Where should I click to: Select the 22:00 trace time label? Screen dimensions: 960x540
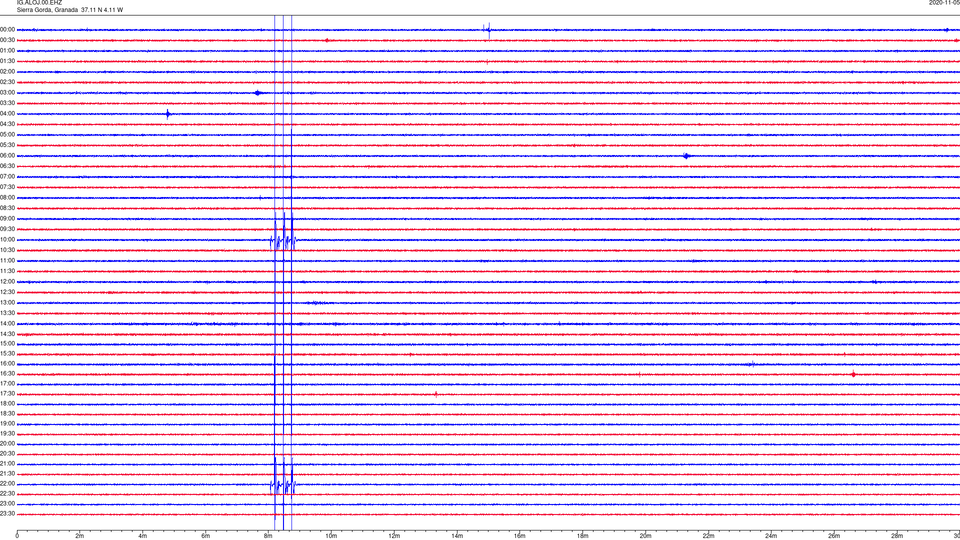[7, 484]
